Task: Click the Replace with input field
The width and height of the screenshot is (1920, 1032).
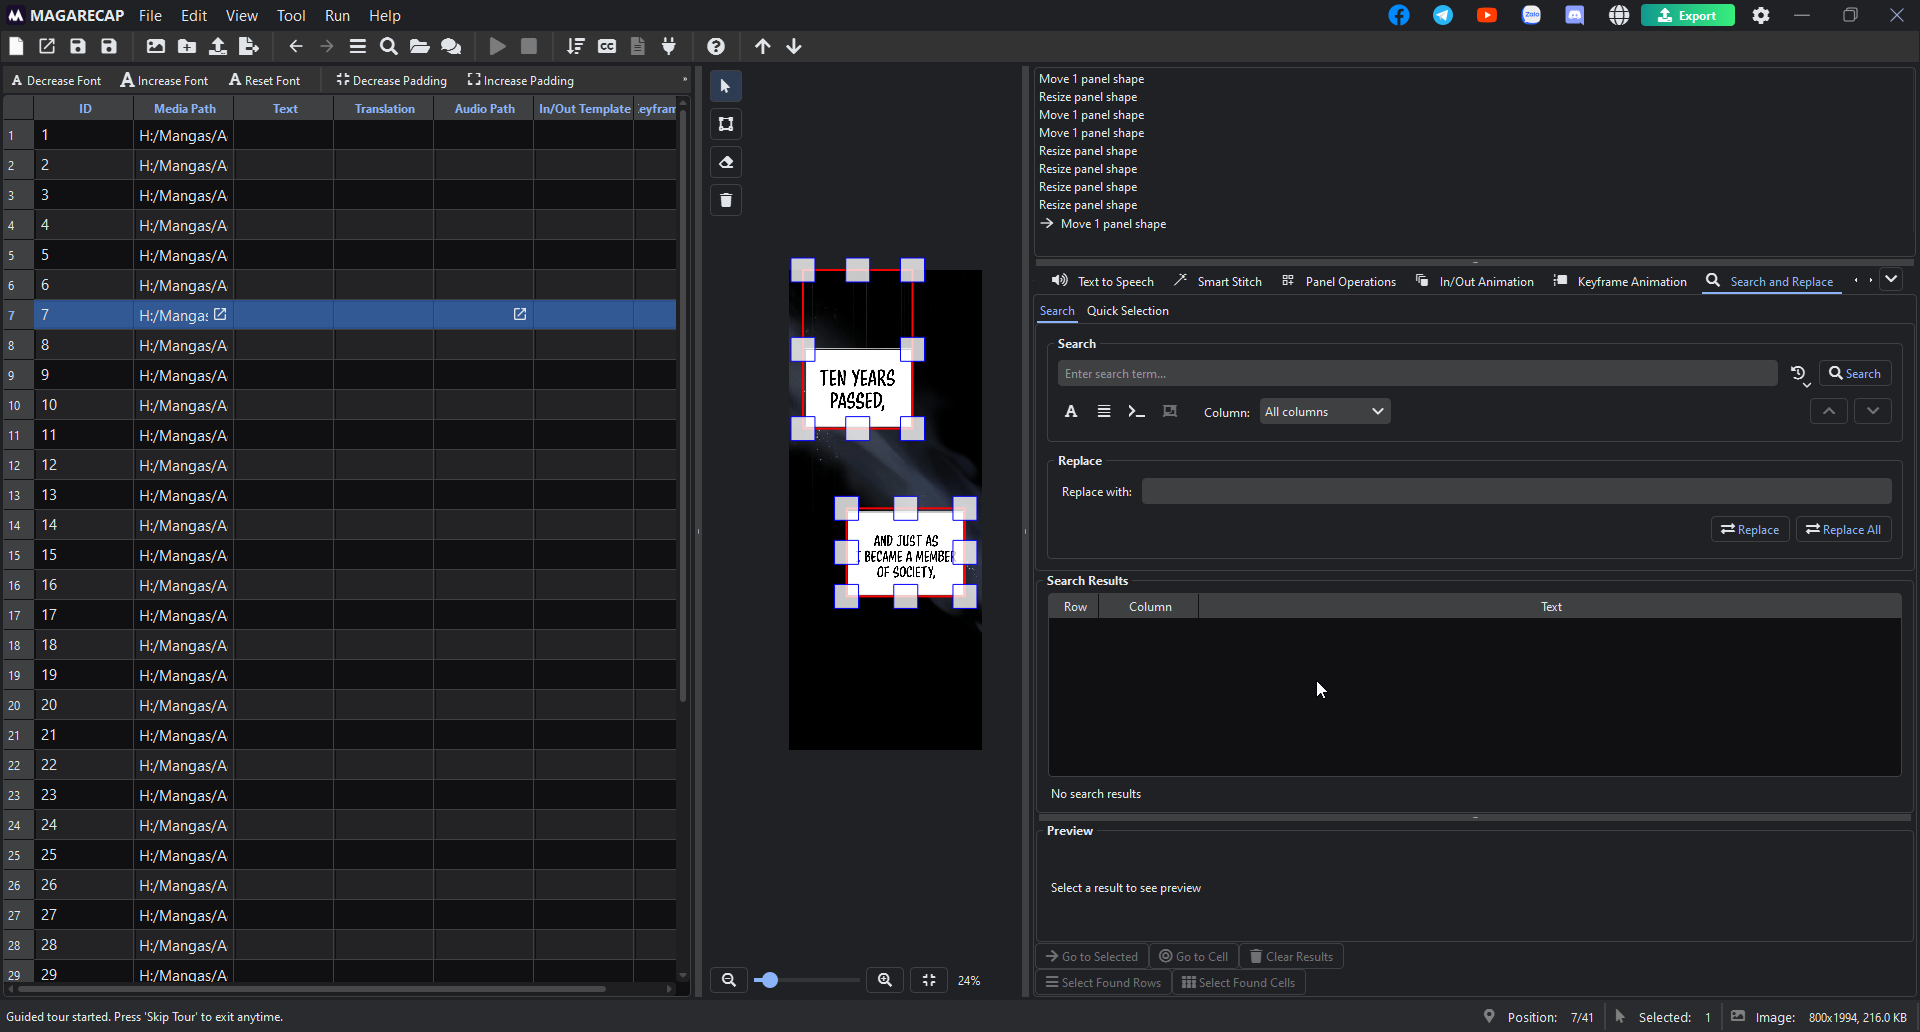Action: point(1516,491)
